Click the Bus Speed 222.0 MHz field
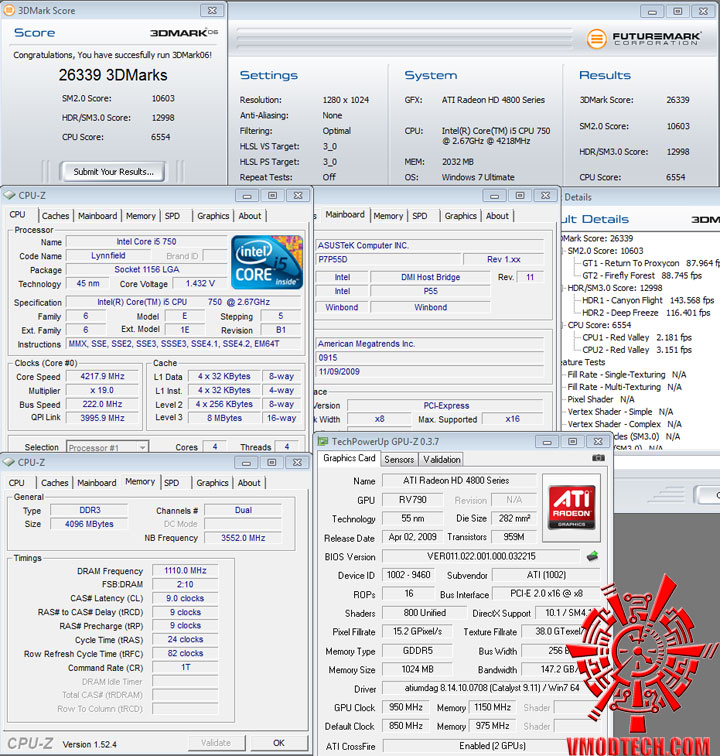The width and height of the screenshot is (720, 756). coord(102,405)
